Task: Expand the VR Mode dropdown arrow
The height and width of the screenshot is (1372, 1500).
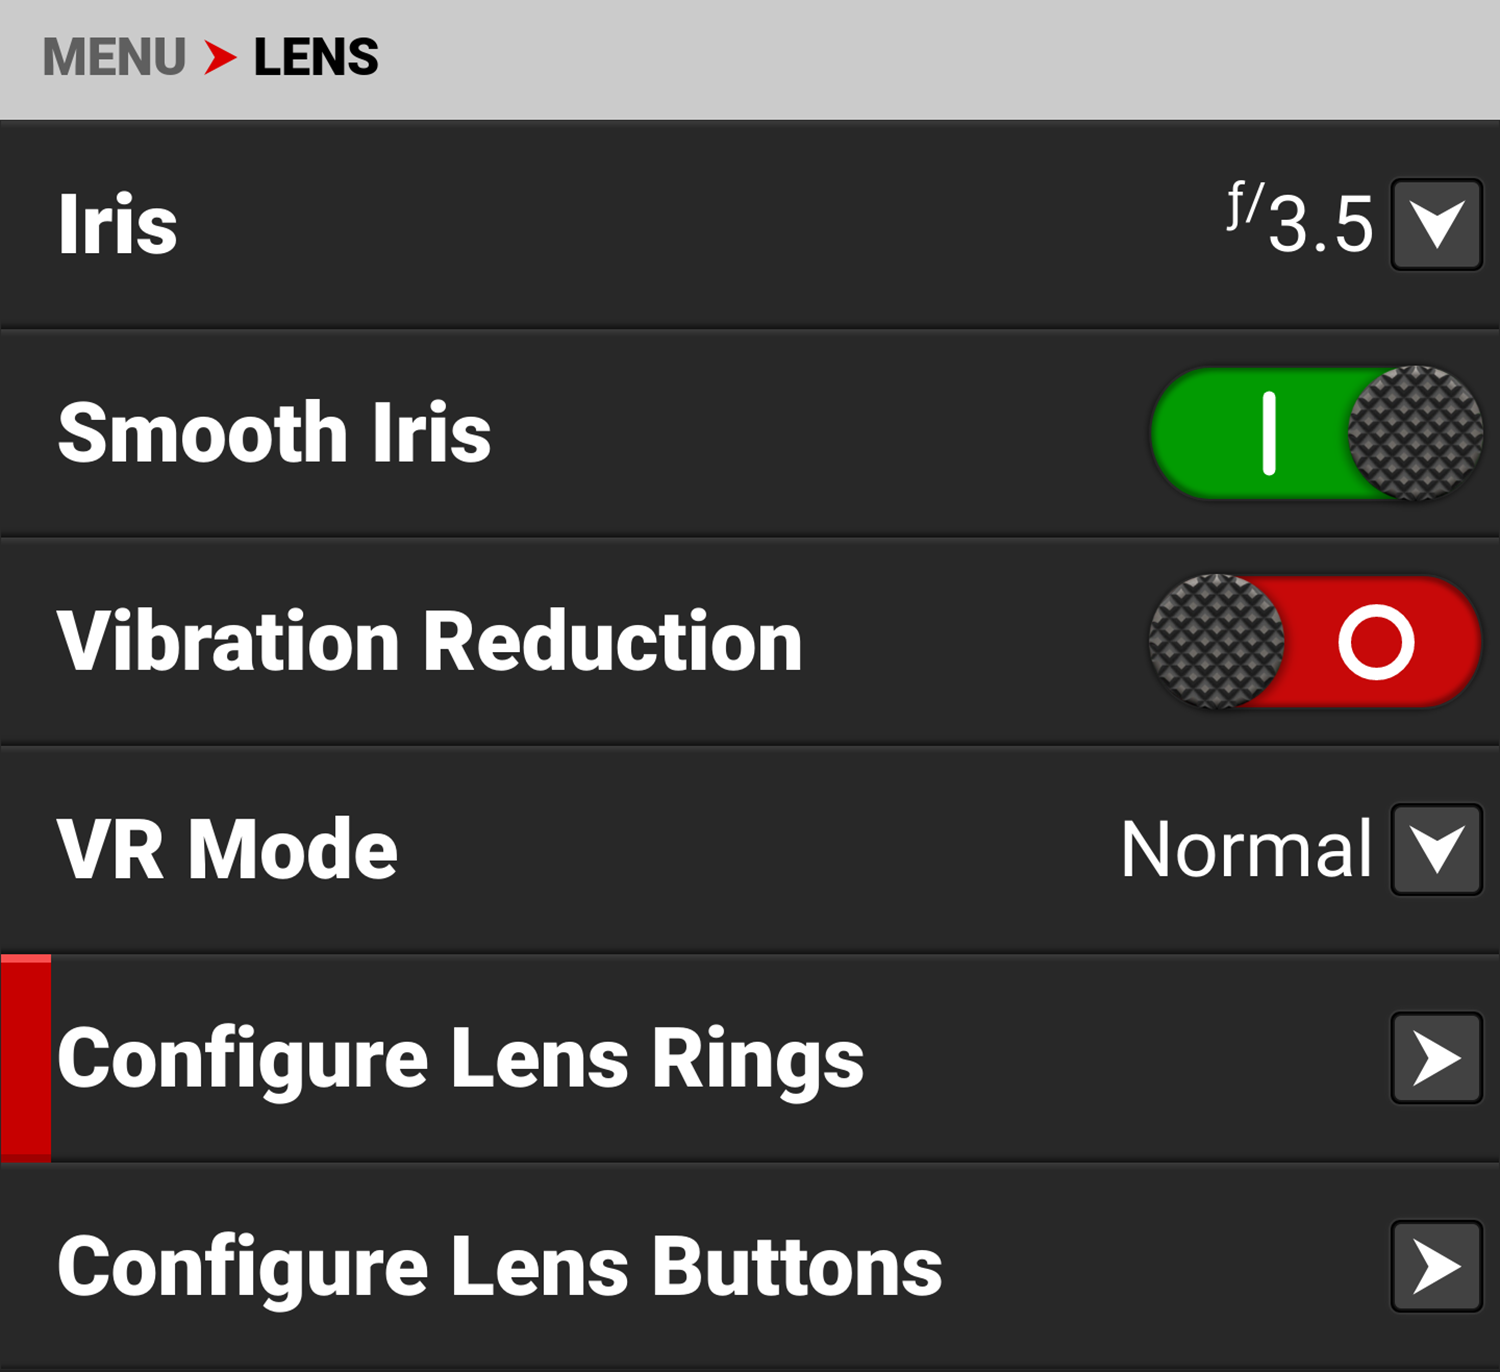Action: pyautogui.click(x=1436, y=849)
